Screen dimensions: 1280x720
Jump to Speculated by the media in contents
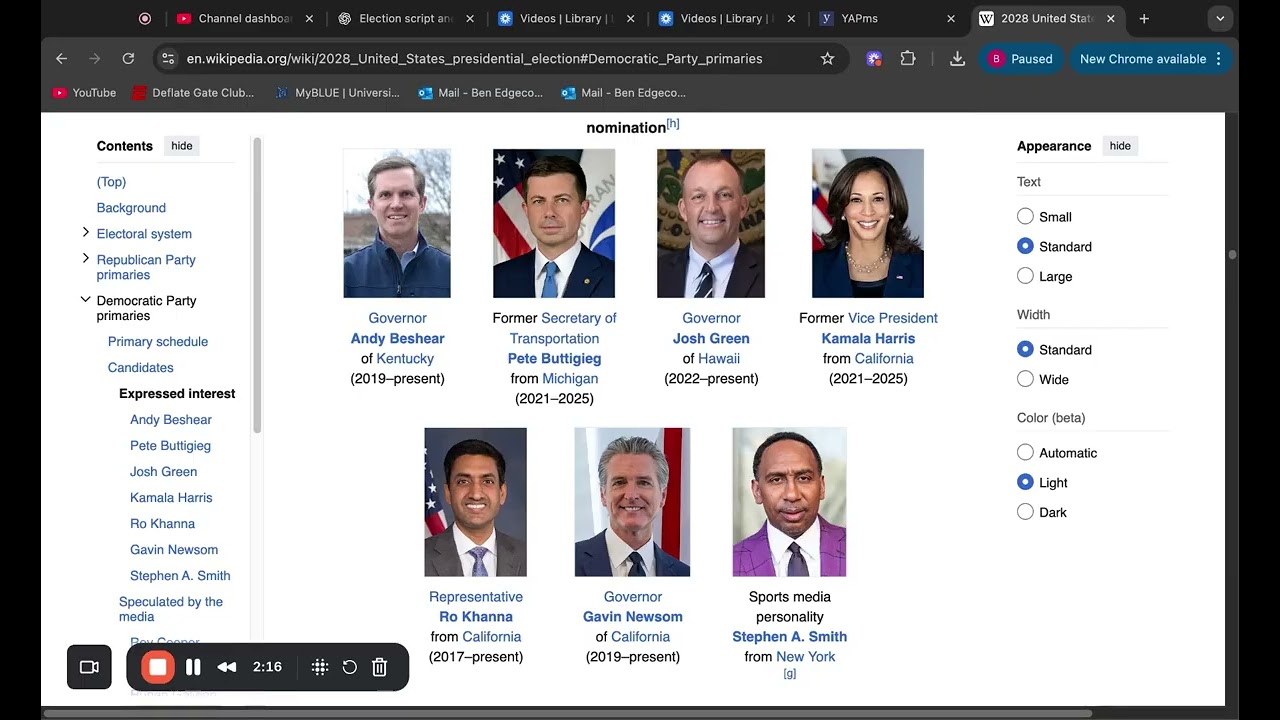[x=171, y=609]
